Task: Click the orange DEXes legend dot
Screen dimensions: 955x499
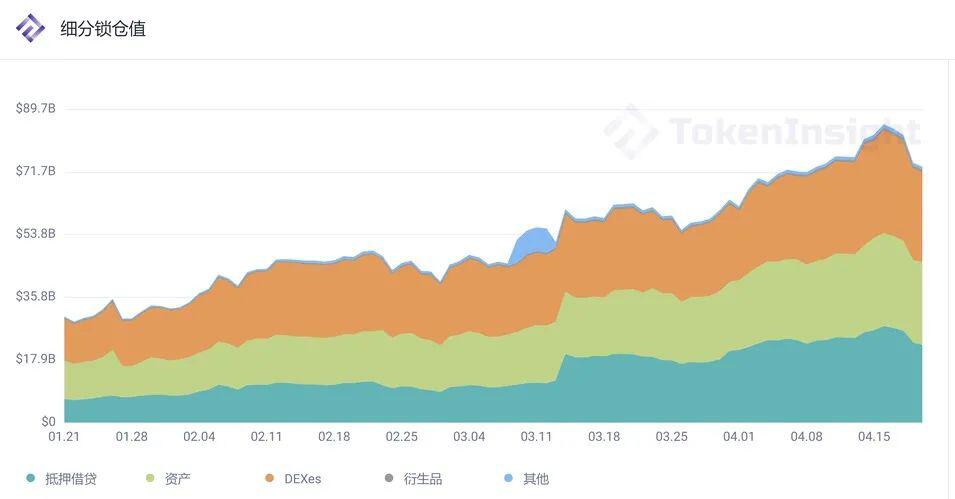Action: (x=269, y=478)
